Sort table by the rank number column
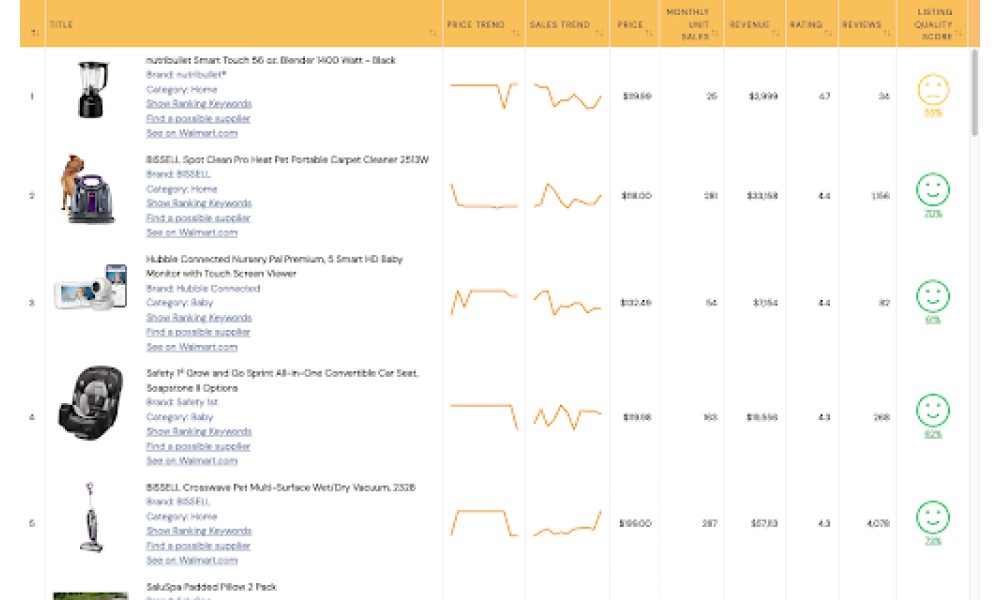 tap(34, 33)
